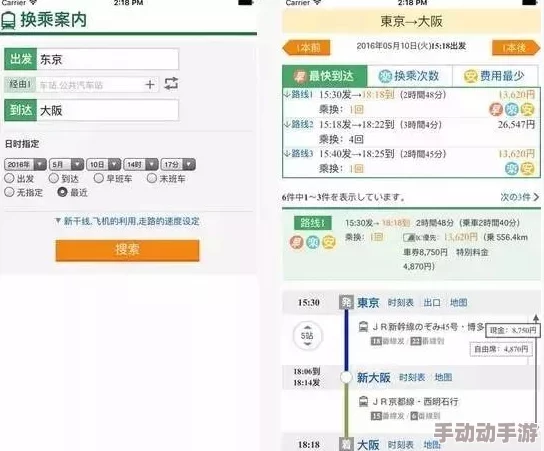Select the 早班车 radio button
Viewport: 544px width, 451px height.
pyautogui.click(x=99, y=178)
